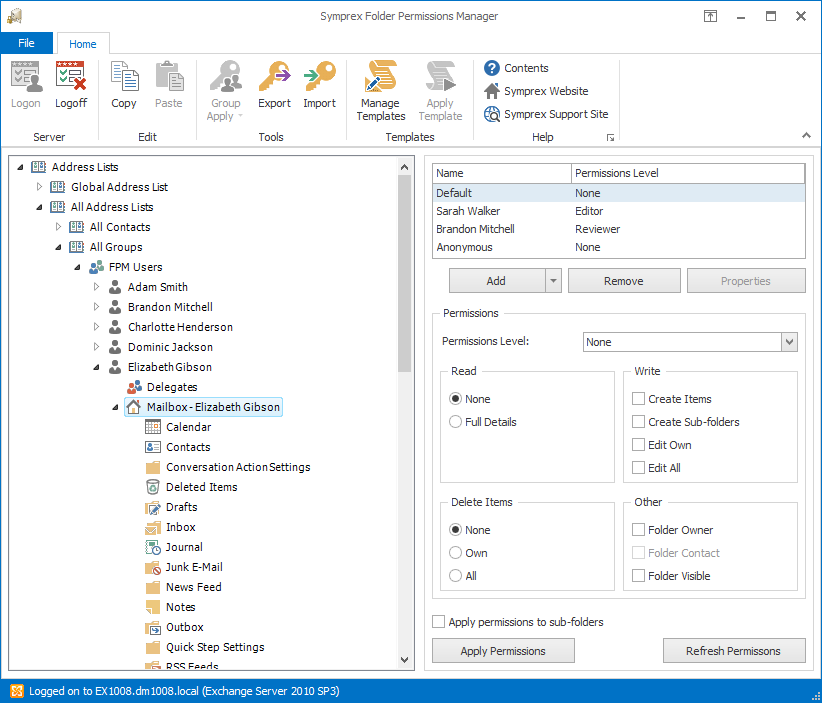This screenshot has width=822, height=703.
Task: Sort by the Name column header
Action: click(502, 173)
